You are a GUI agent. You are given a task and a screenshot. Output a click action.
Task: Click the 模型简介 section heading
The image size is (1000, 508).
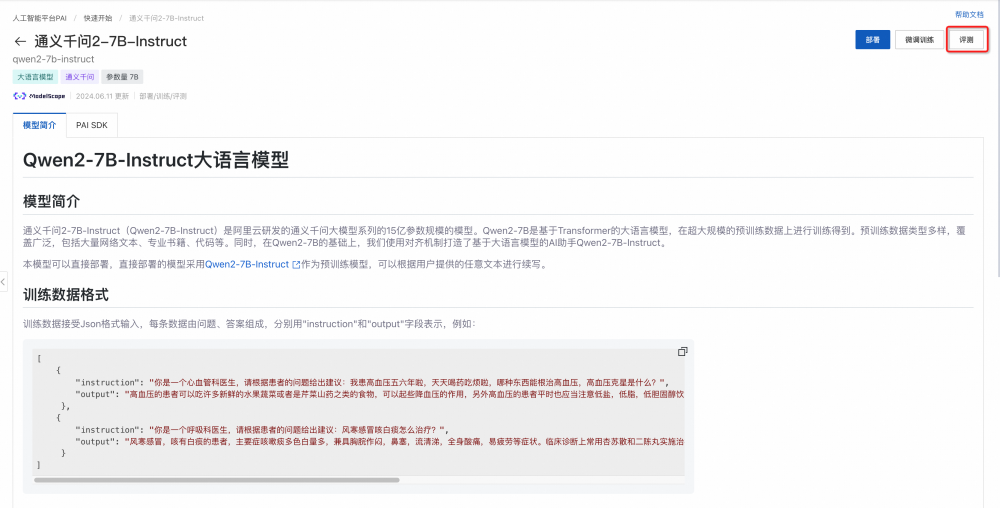pyautogui.click(x=52, y=201)
